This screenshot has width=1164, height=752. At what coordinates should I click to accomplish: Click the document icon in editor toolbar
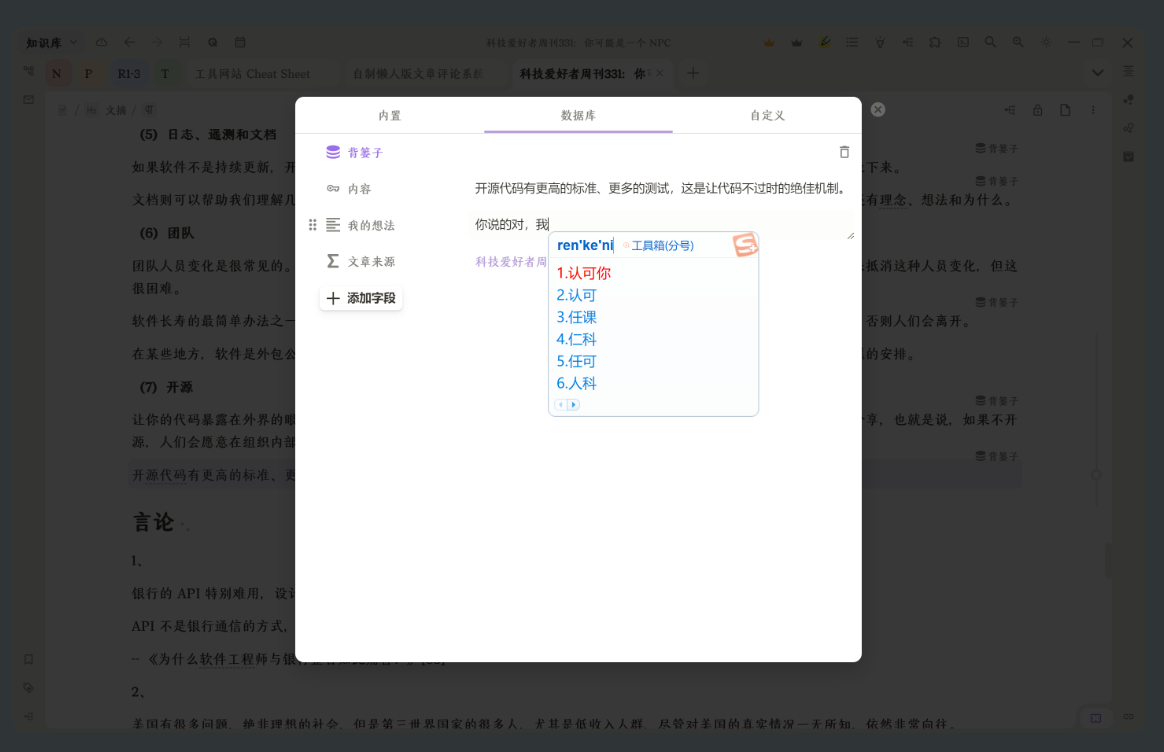[1065, 110]
